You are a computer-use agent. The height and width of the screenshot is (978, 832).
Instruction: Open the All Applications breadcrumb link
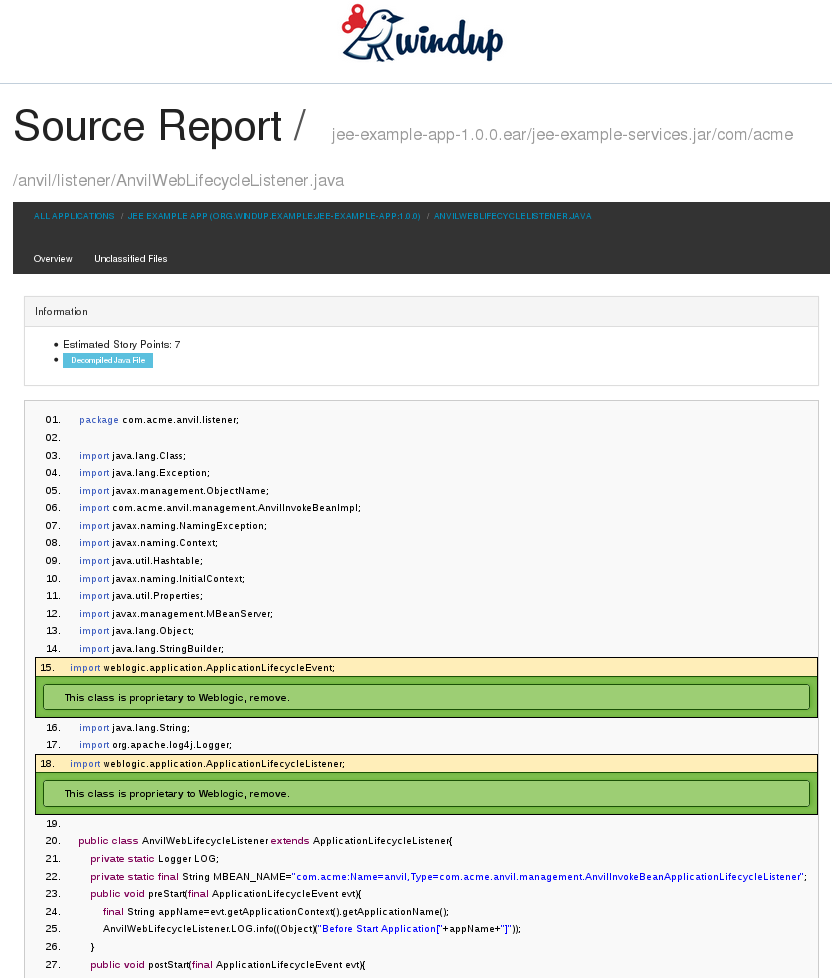click(74, 216)
